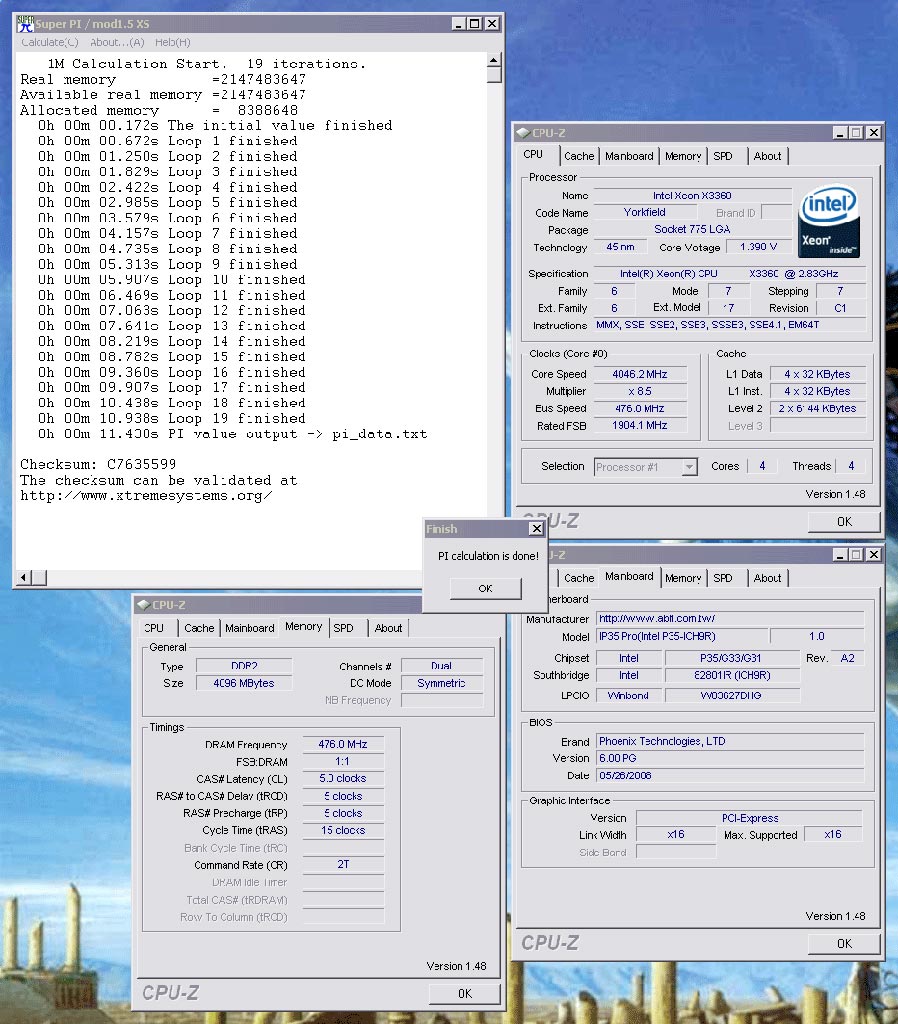898x1024 pixels.
Task: Click the Super PI title bar icon
Action: [x=25, y=24]
